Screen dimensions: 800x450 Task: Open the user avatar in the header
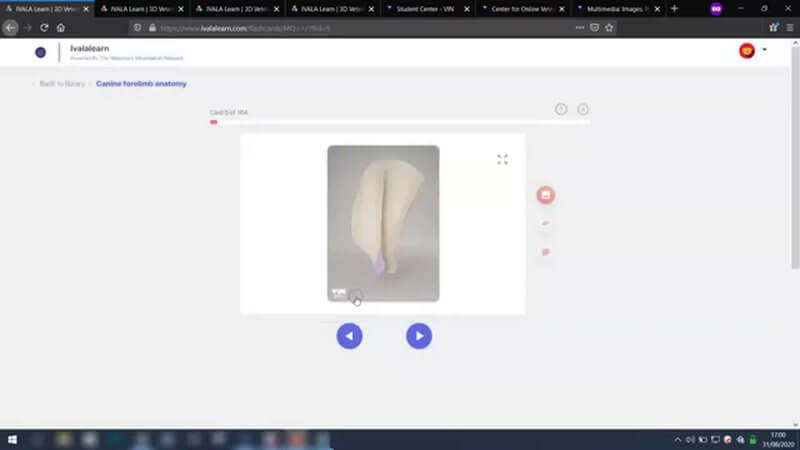coord(747,51)
